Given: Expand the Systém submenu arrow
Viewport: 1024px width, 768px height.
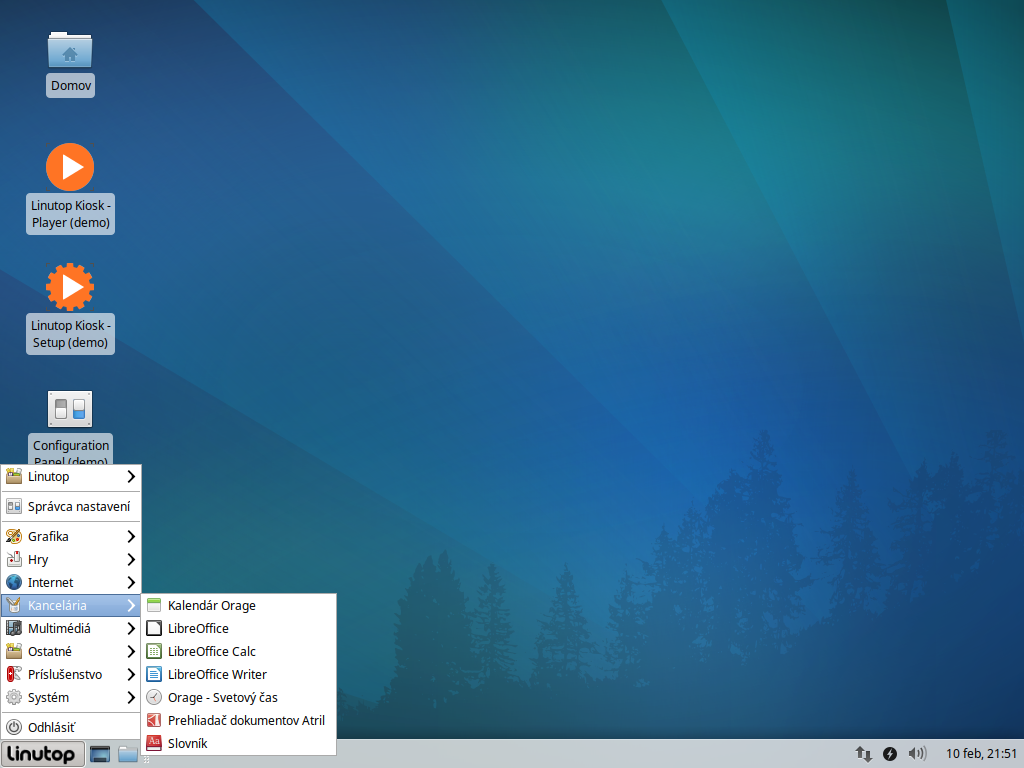Looking at the screenshot, I should coord(131,697).
